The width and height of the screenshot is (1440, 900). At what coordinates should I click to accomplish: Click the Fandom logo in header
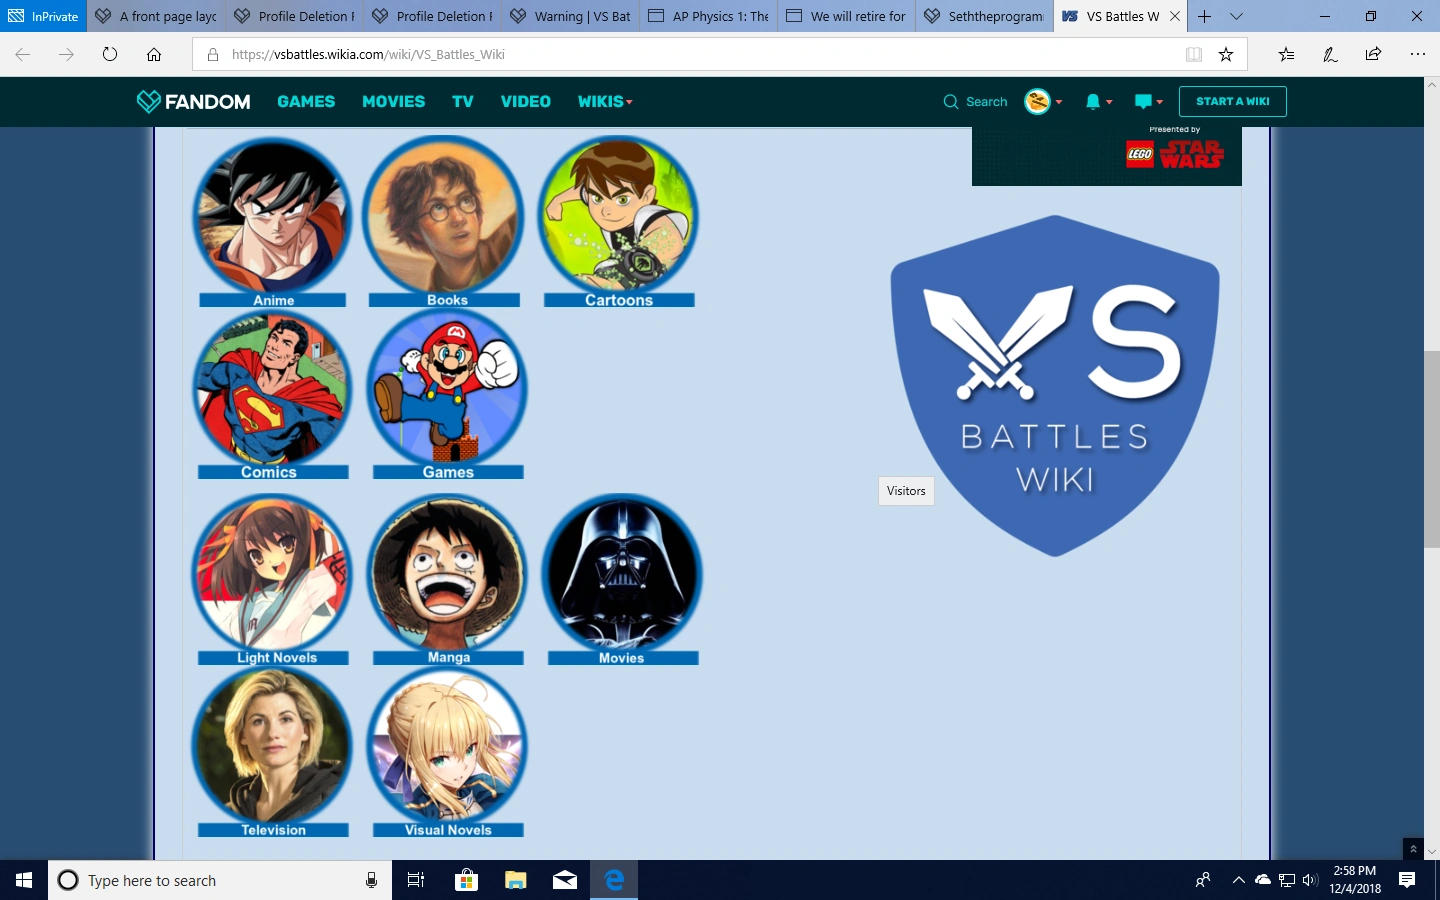point(194,101)
